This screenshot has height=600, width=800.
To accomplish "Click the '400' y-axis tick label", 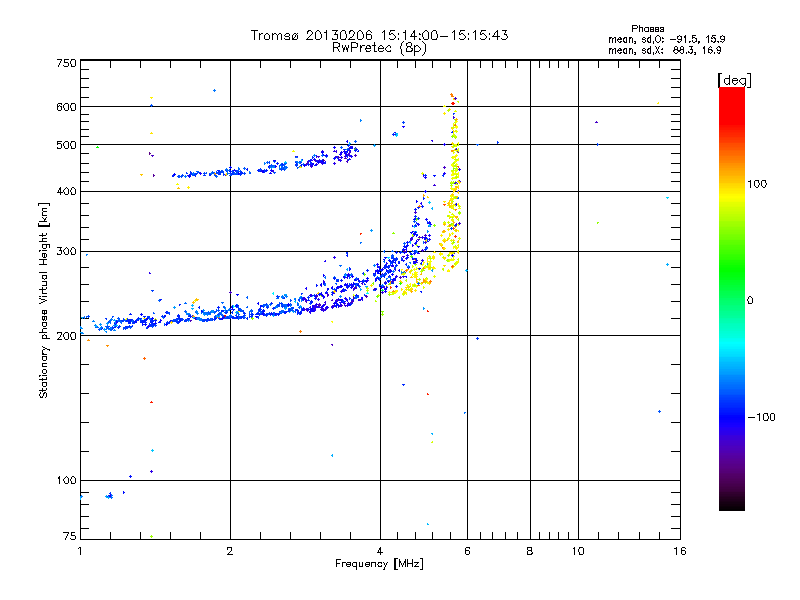I will coord(66,191).
